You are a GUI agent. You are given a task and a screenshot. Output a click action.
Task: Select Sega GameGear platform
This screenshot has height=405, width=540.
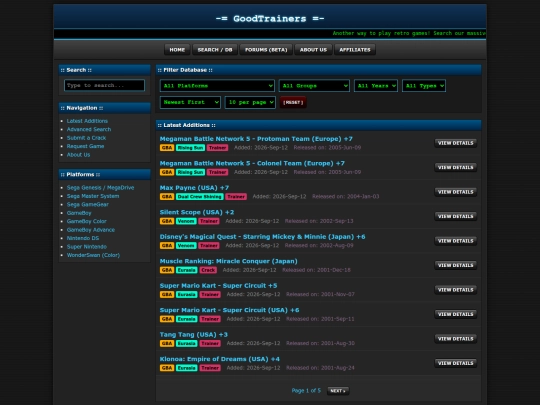point(87,204)
